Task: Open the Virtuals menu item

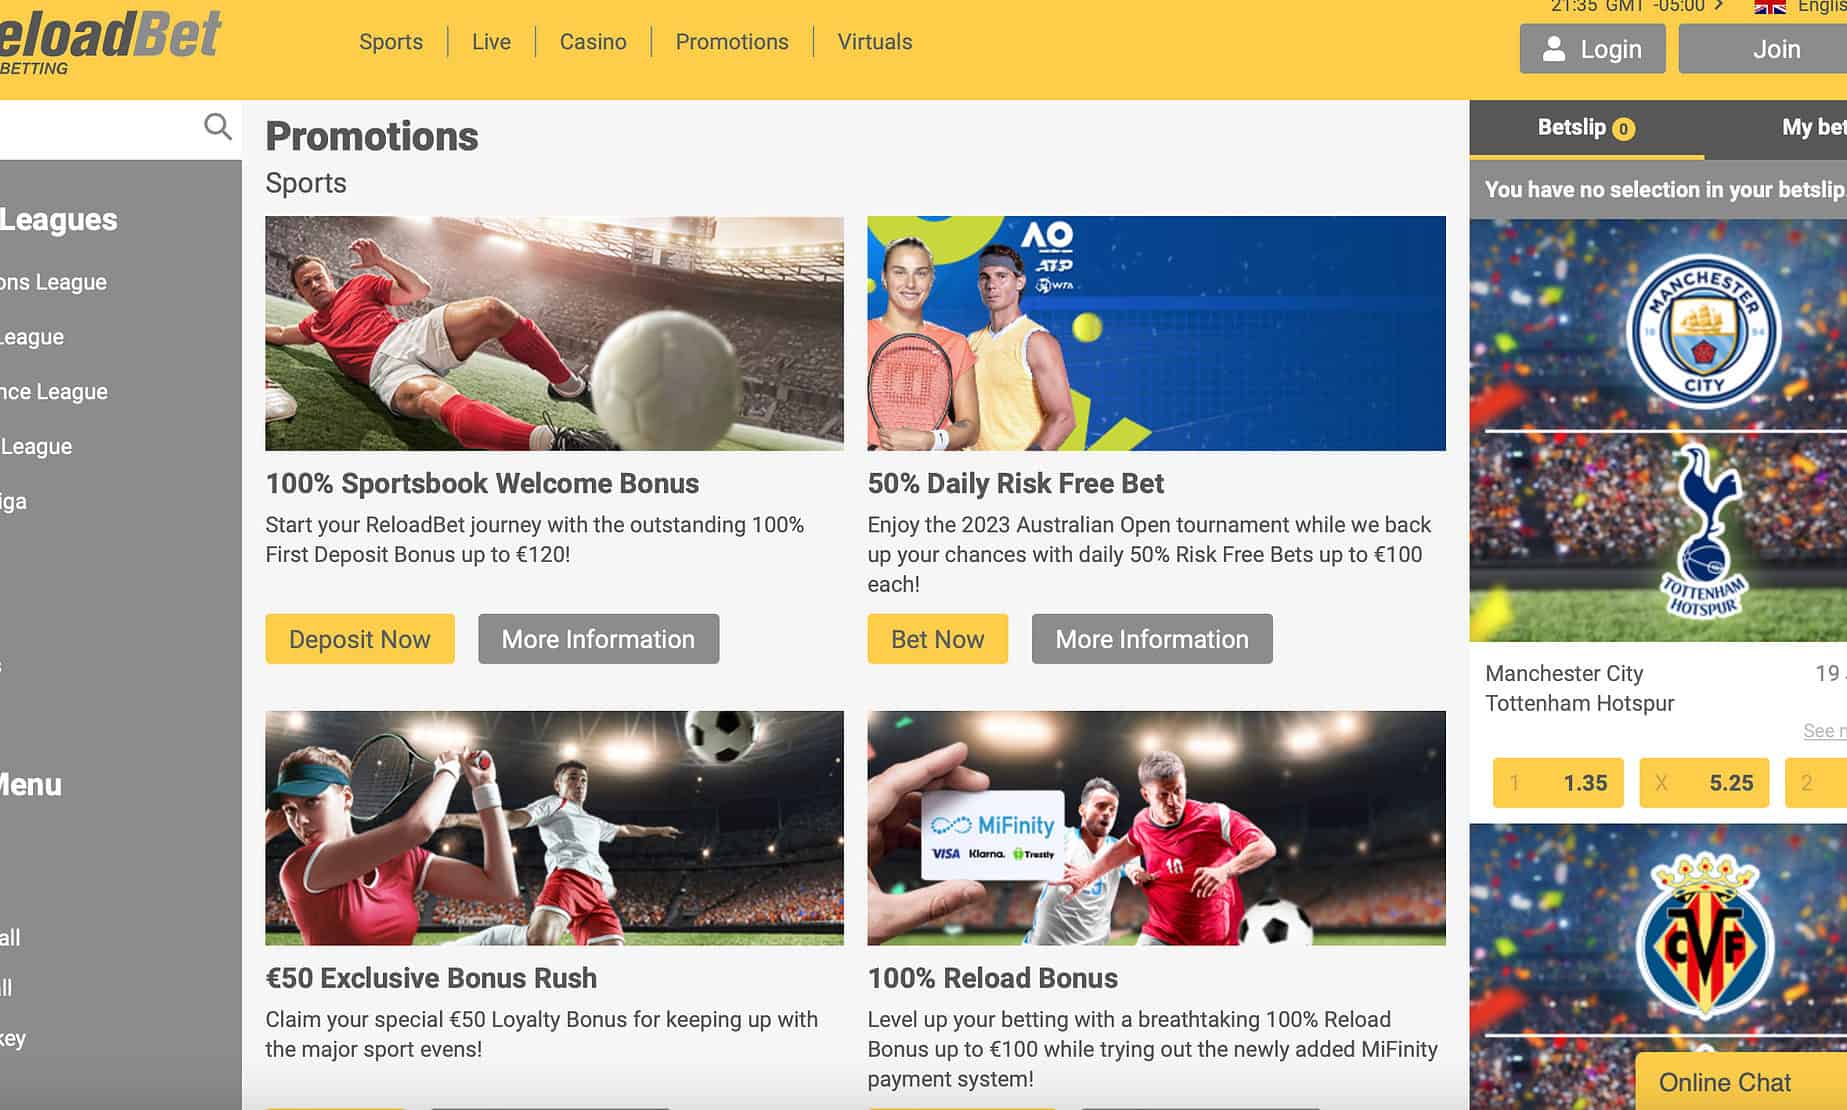Action: coord(875,42)
